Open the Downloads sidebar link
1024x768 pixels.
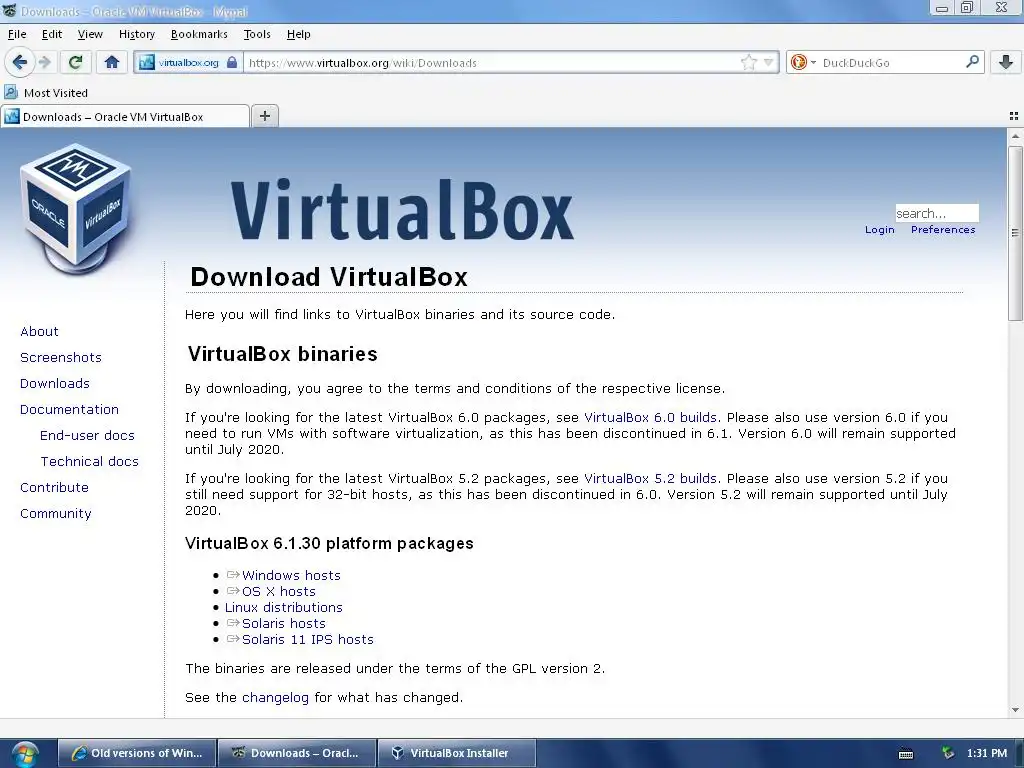click(x=55, y=383)
